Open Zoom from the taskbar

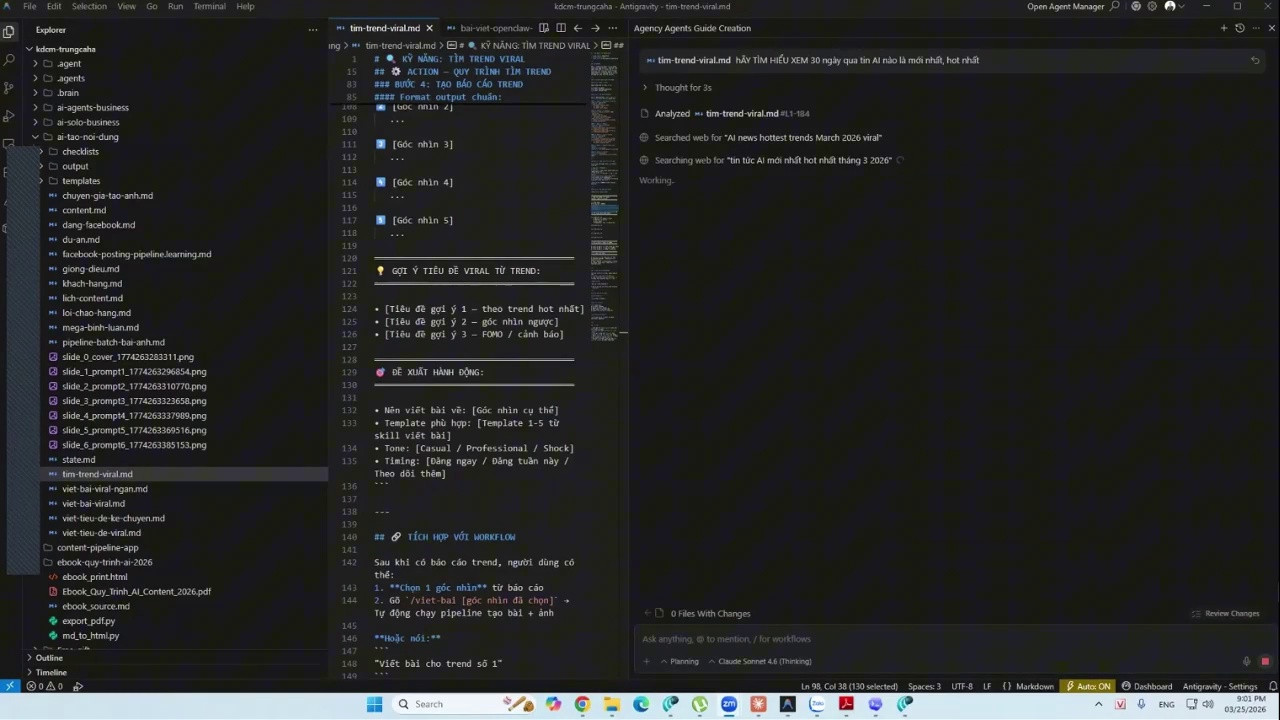[x=728, y=704]
